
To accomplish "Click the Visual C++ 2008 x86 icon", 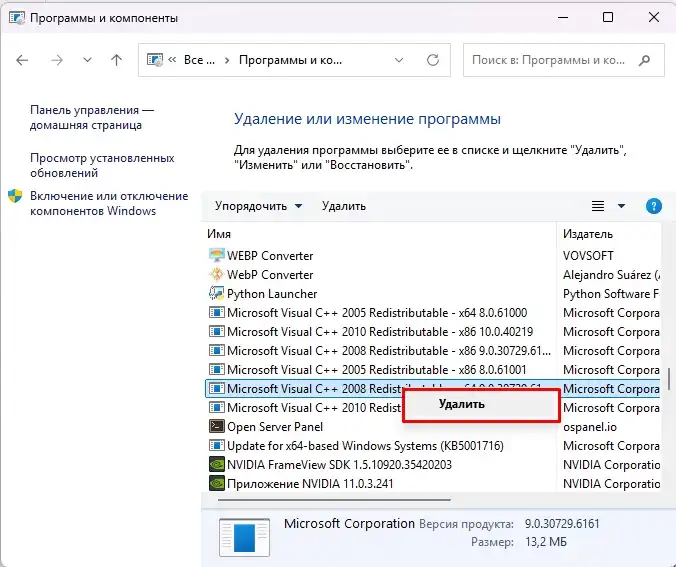I will [x=216, y=350].
